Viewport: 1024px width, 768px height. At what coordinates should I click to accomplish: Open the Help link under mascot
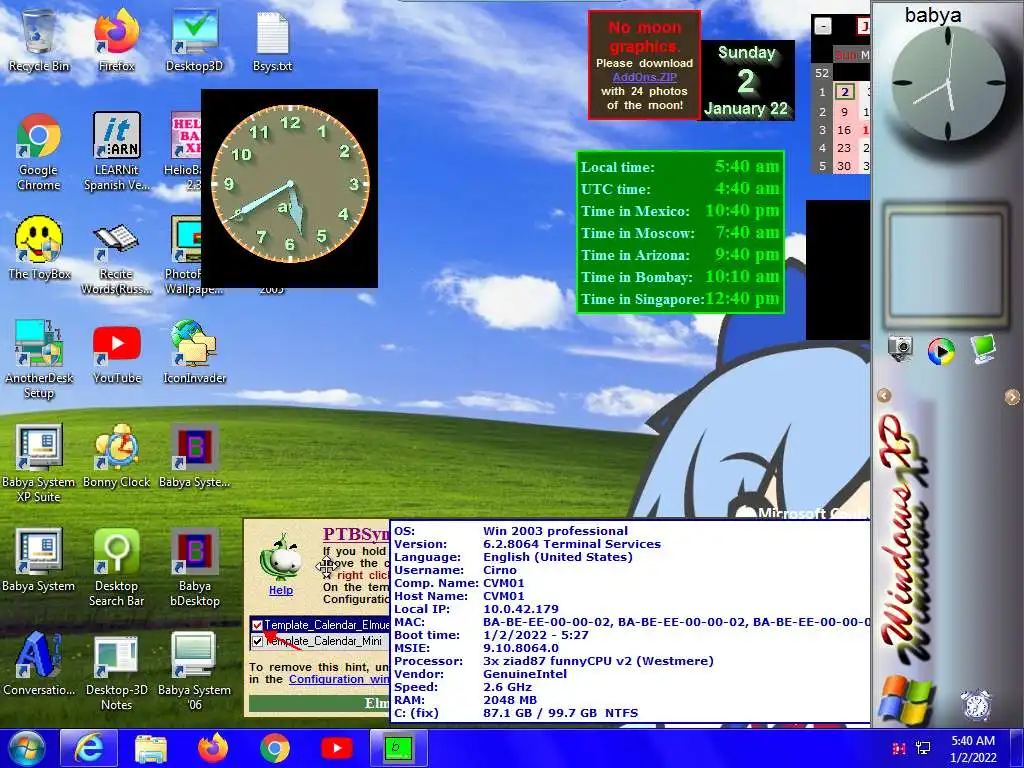pos(281,590)
